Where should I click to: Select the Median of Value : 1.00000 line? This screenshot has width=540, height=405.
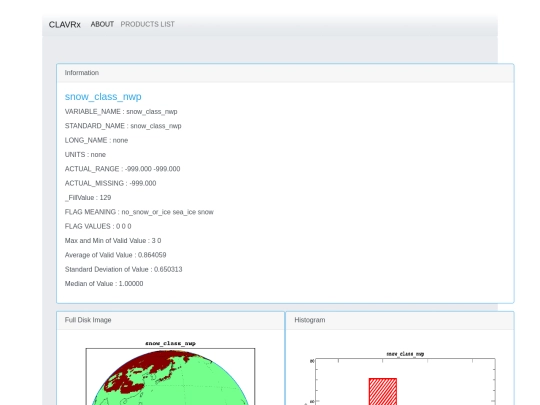(104, 283)
